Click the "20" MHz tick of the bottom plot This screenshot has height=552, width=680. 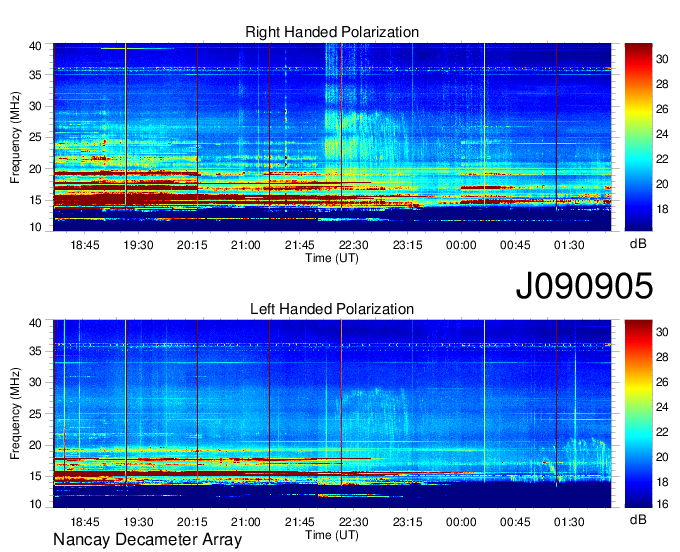pos(35,445)
